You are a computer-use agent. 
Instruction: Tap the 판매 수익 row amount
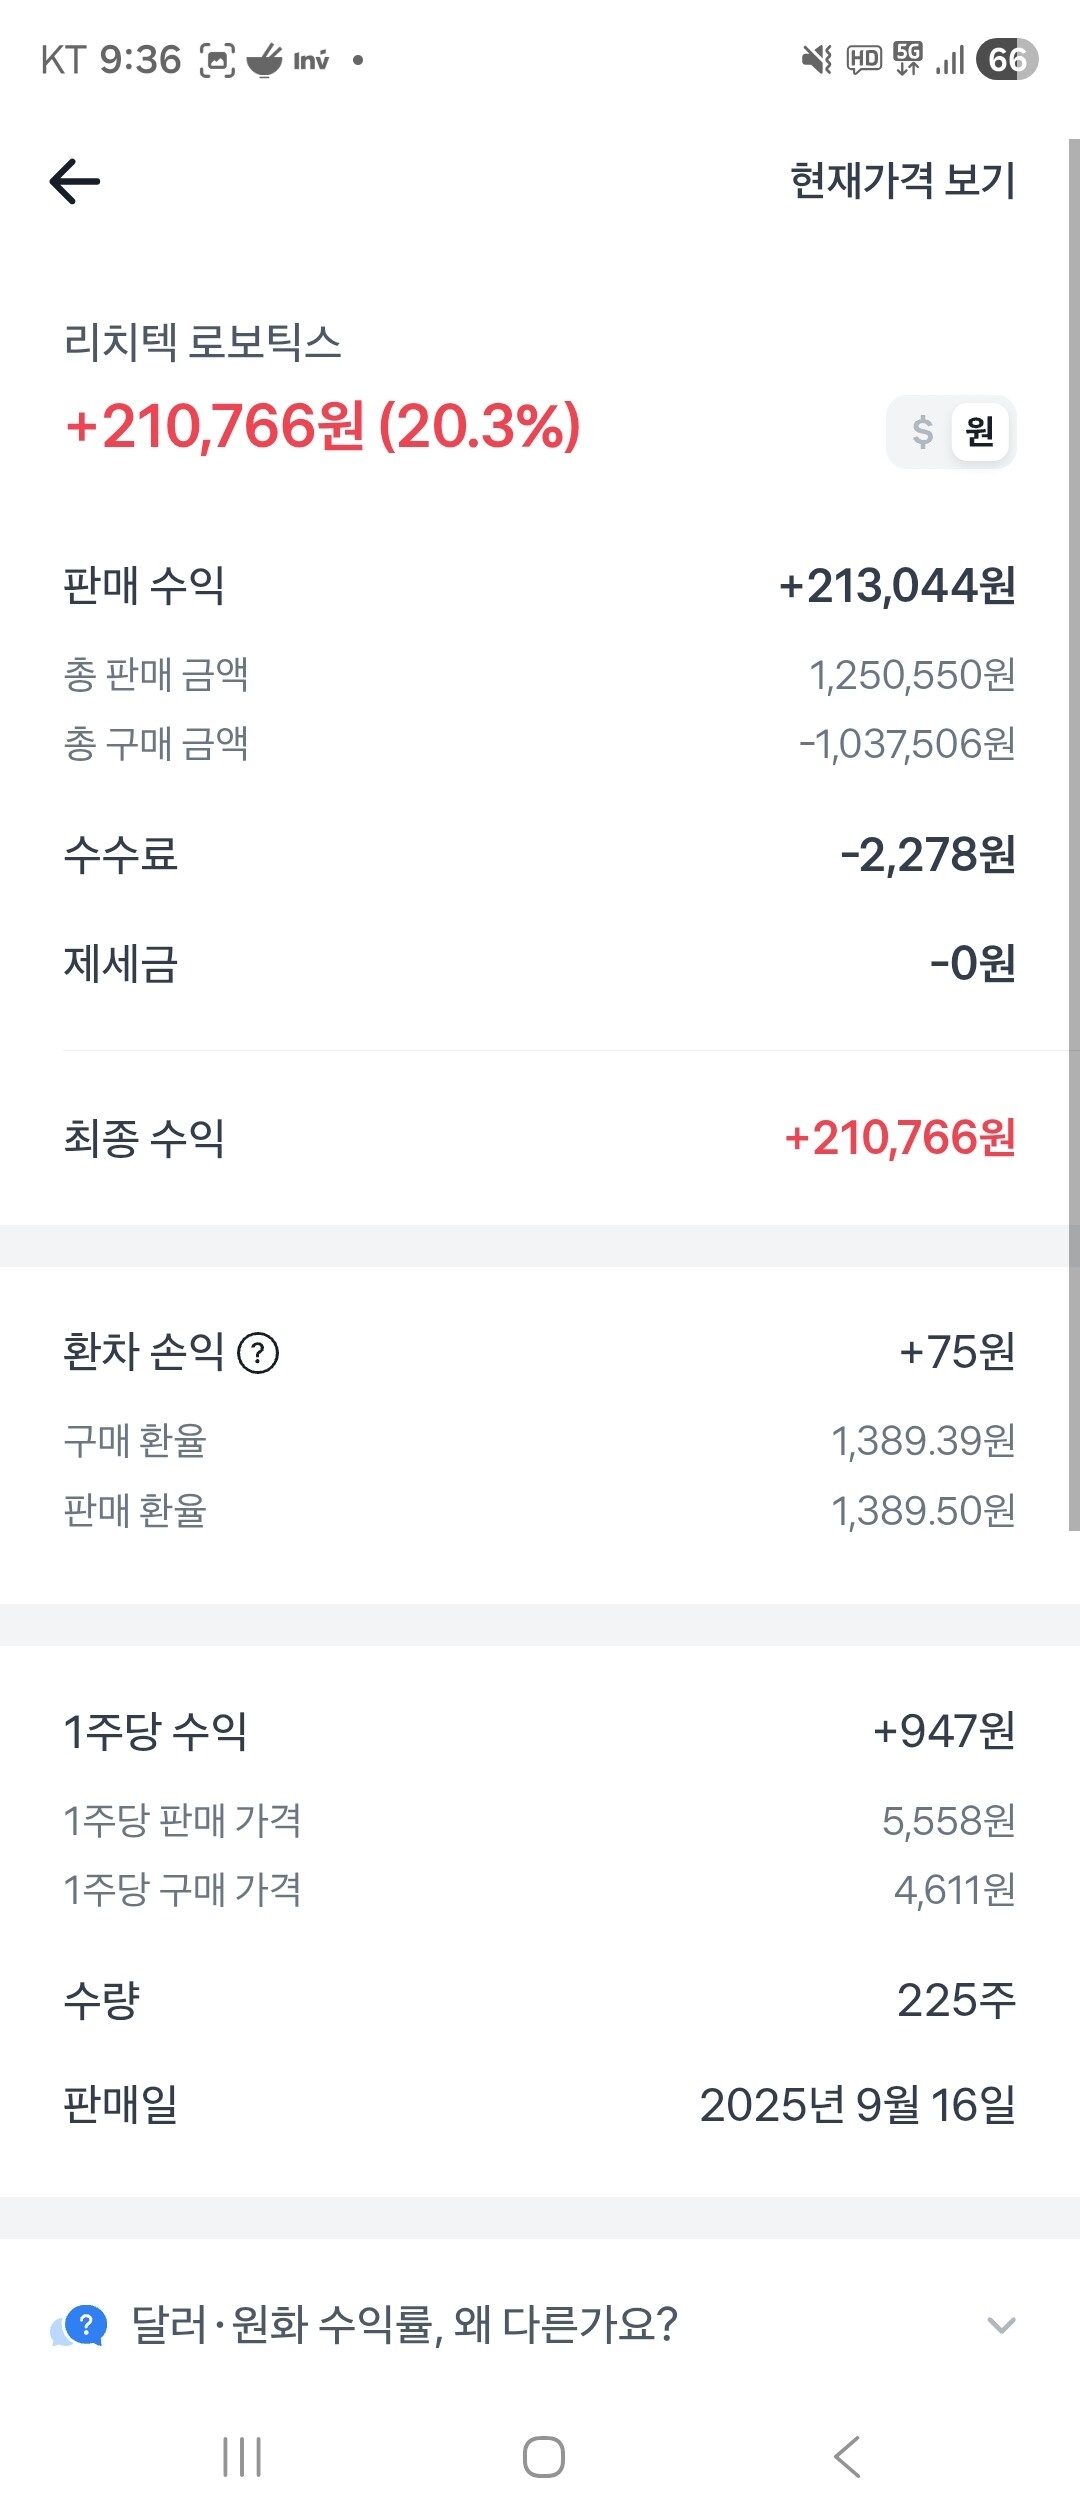tap(897, 586)
